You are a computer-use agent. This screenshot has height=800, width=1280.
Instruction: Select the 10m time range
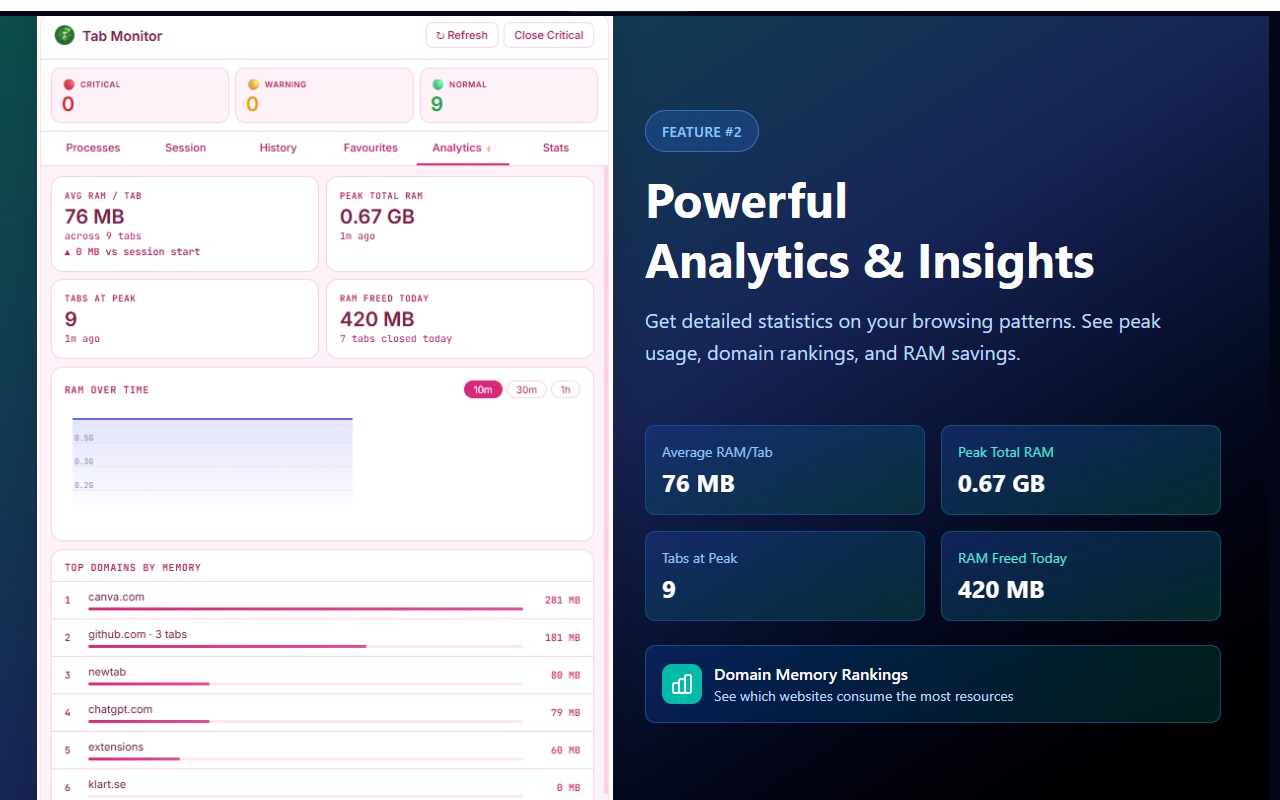click(483, 390)
